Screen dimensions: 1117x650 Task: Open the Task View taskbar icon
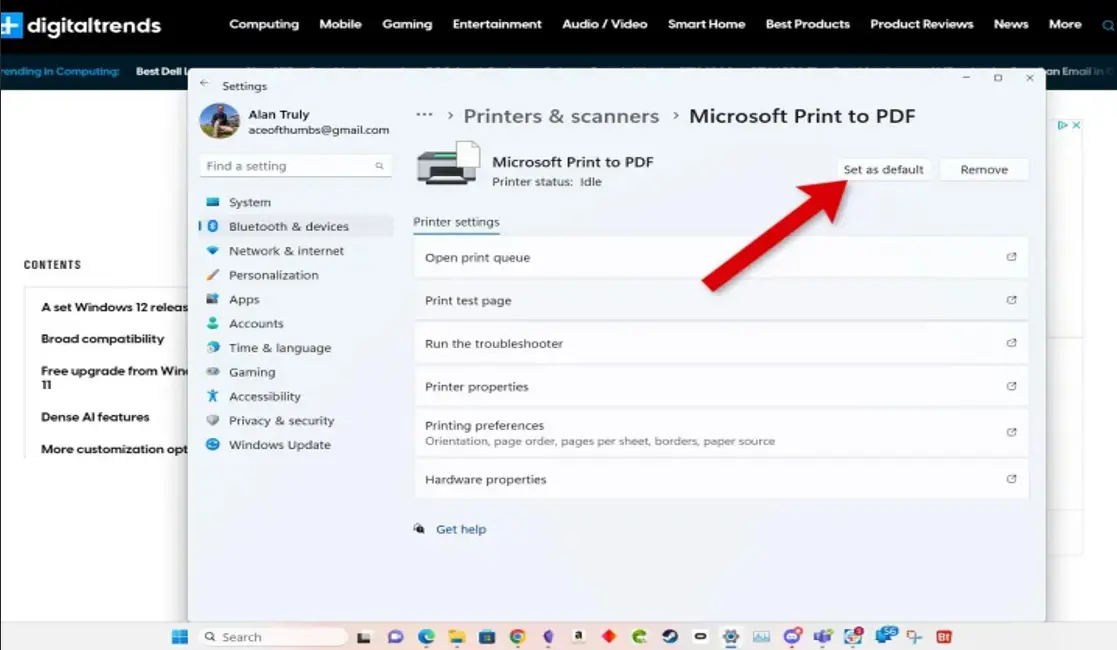tap(363, 637)
